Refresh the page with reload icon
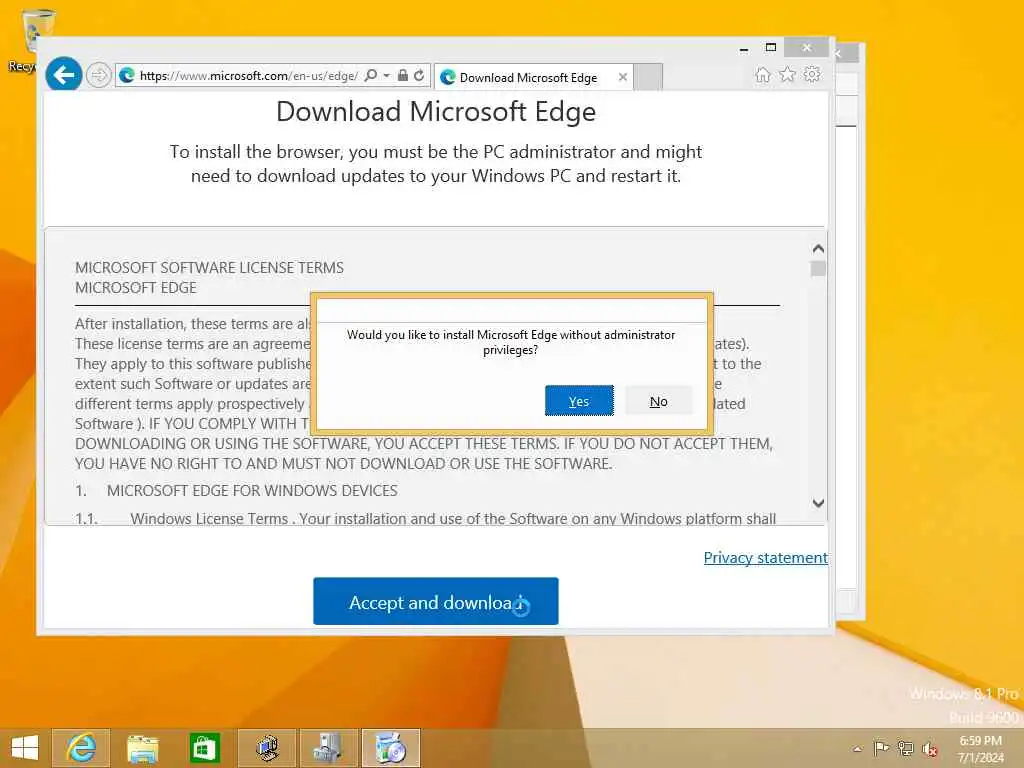Screen dimensions: 1024x768 419,76
